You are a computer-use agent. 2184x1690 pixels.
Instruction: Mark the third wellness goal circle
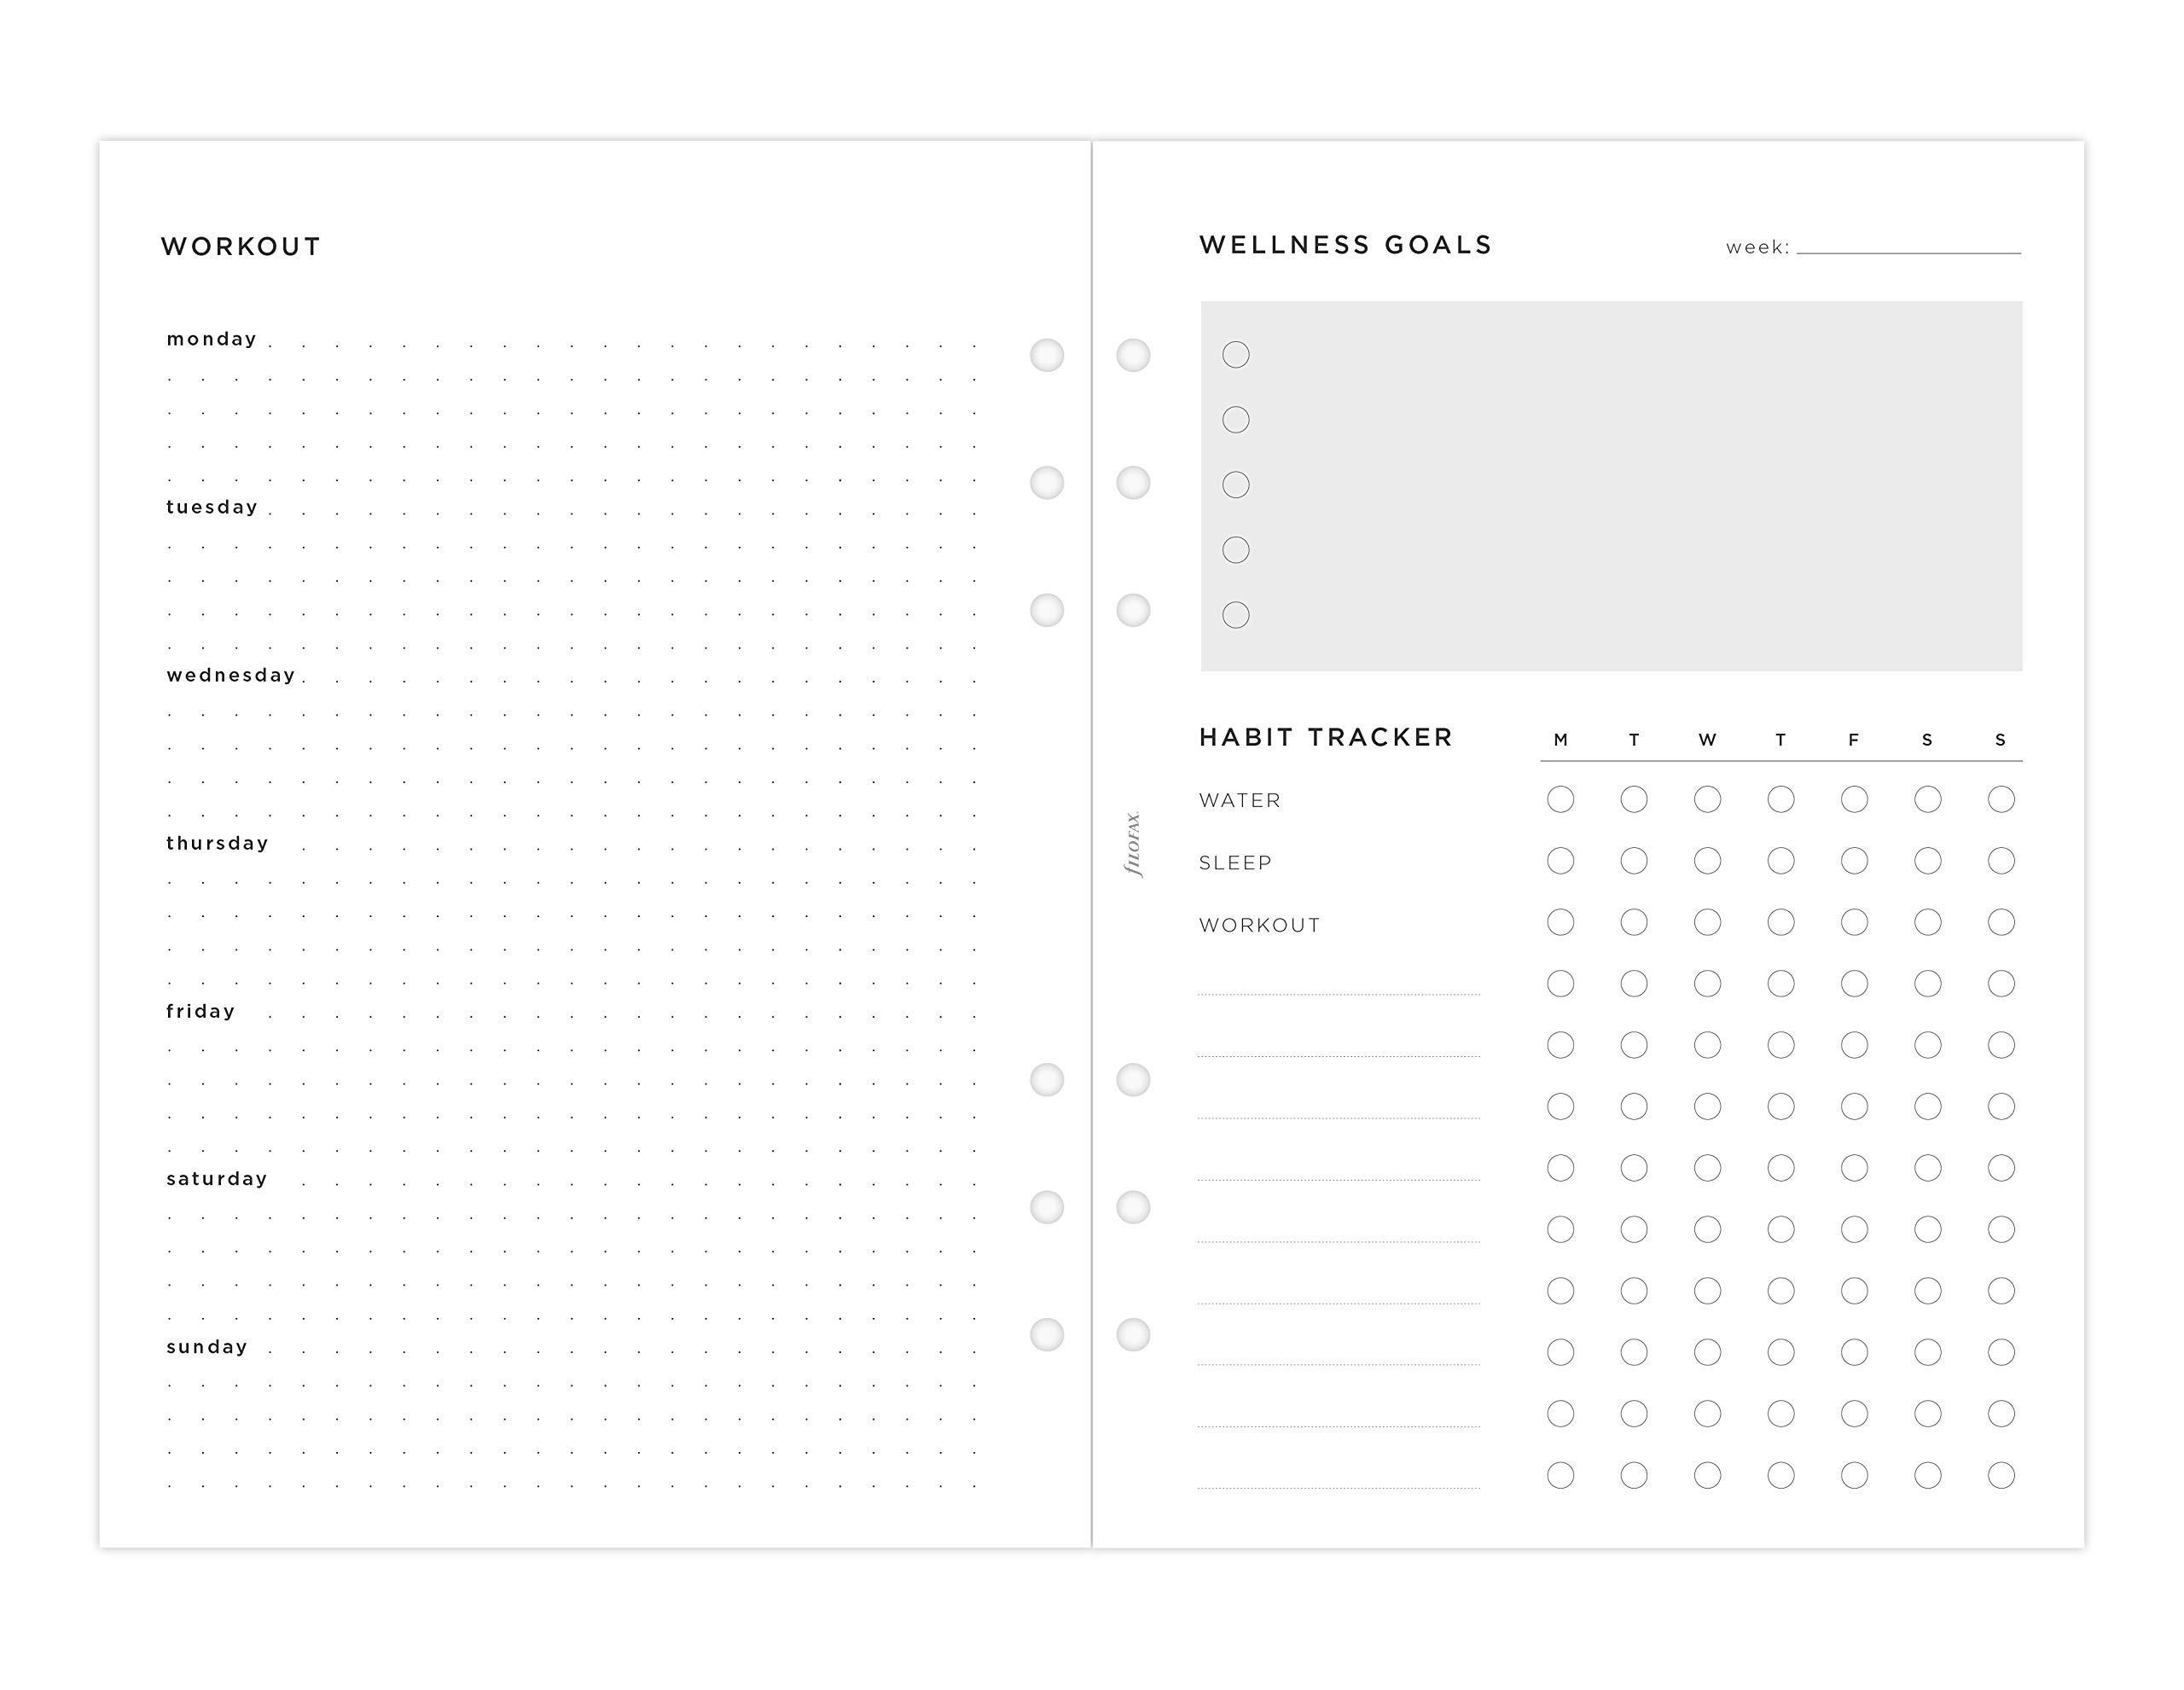1236,485
